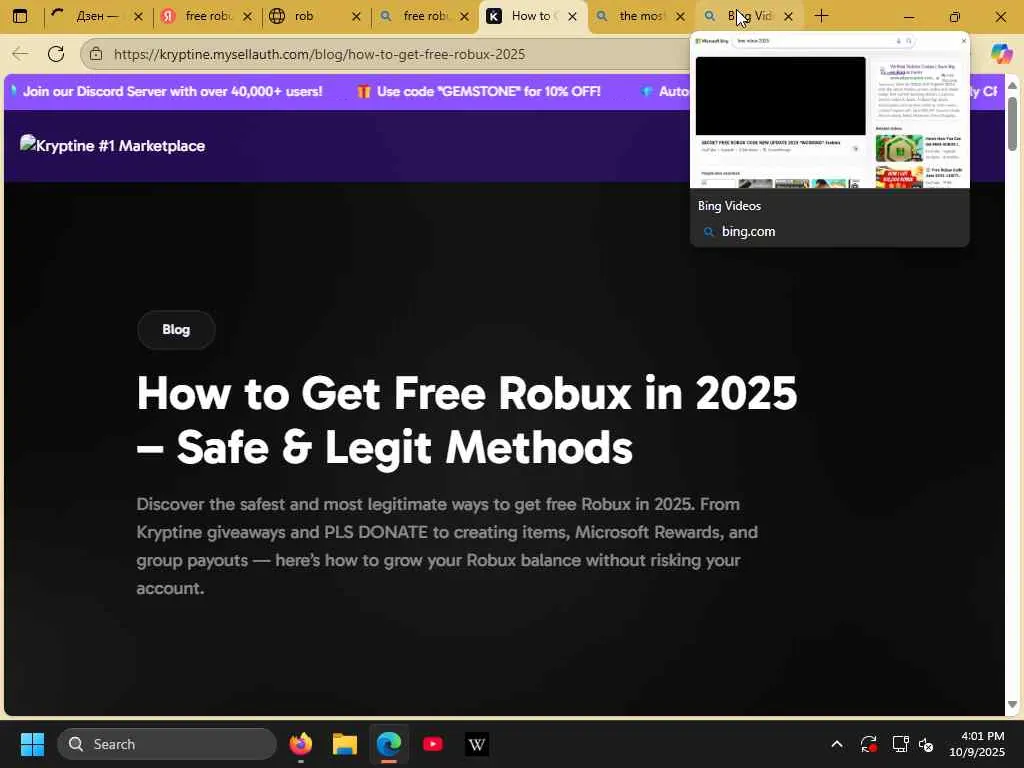Close the Дзен tab

click(138, 17)
